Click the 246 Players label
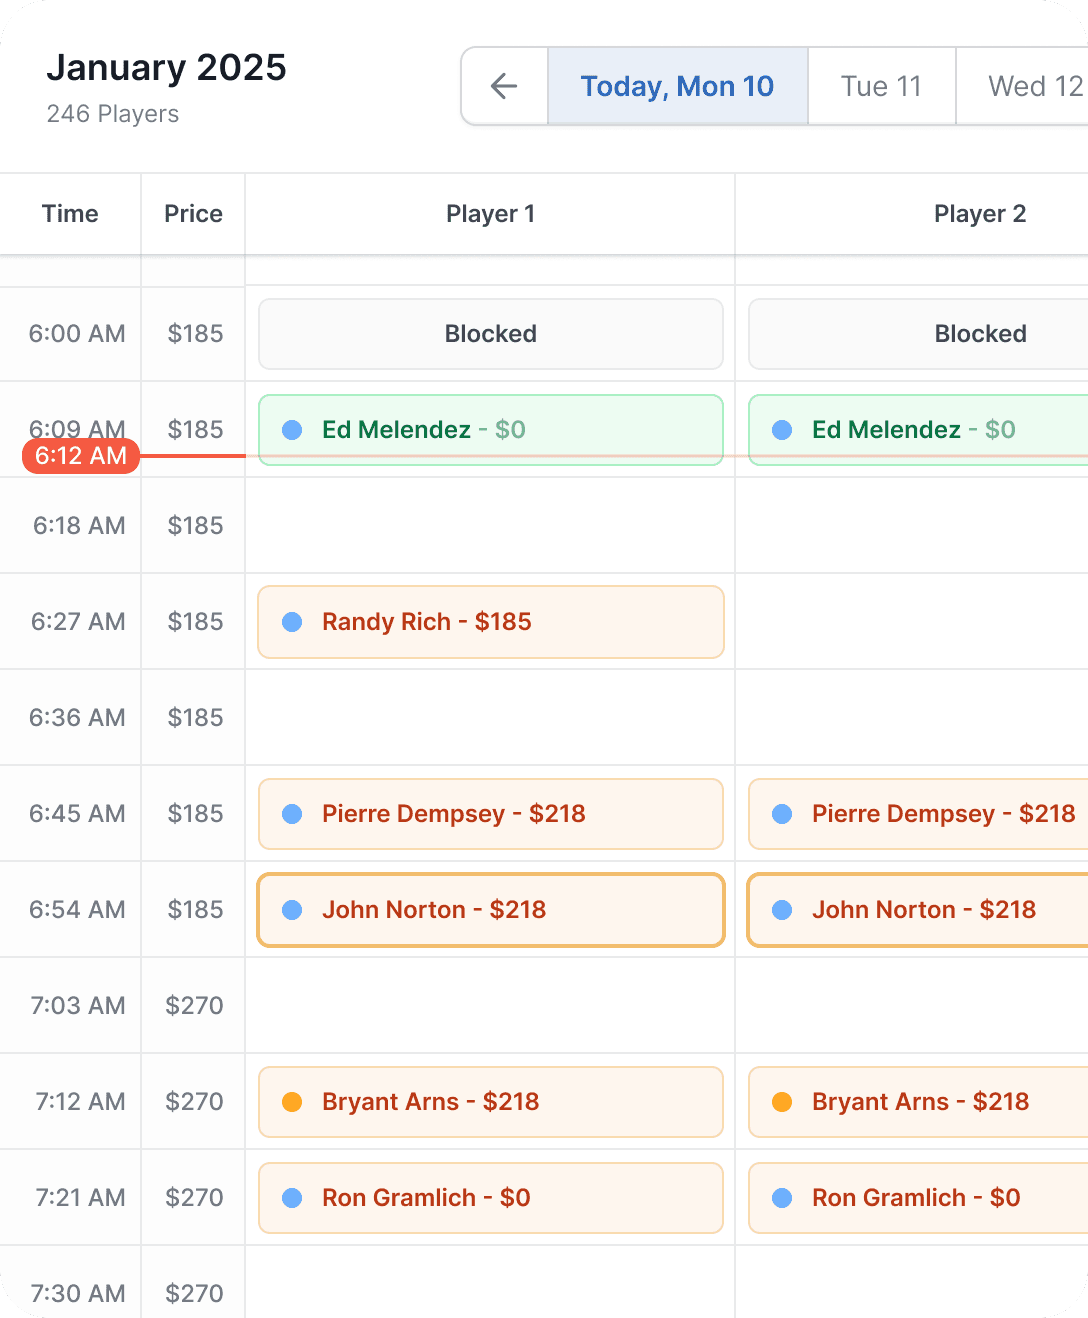The image size is (1088, 1318). coord(113,114)
